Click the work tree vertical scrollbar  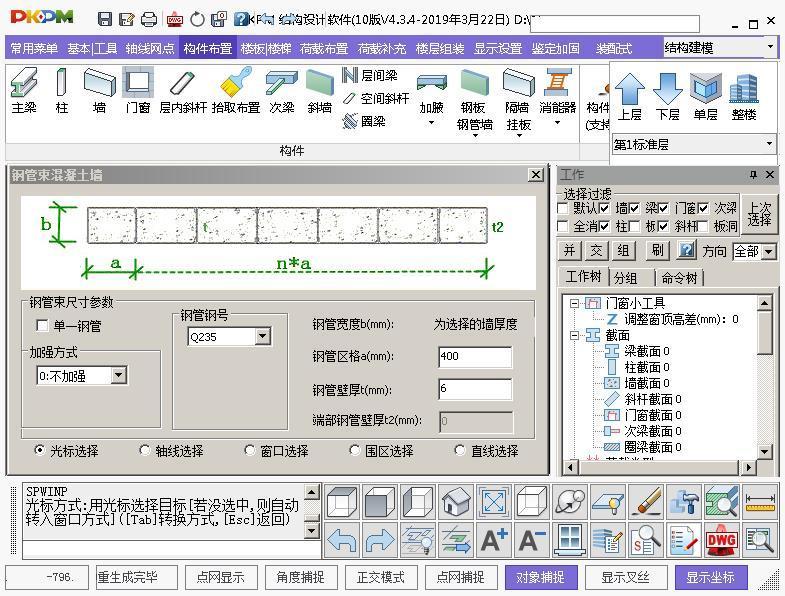tap(764, 377)
